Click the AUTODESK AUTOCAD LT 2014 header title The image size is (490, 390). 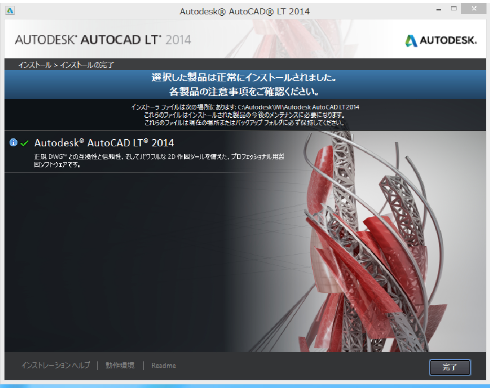pos(103,40)
